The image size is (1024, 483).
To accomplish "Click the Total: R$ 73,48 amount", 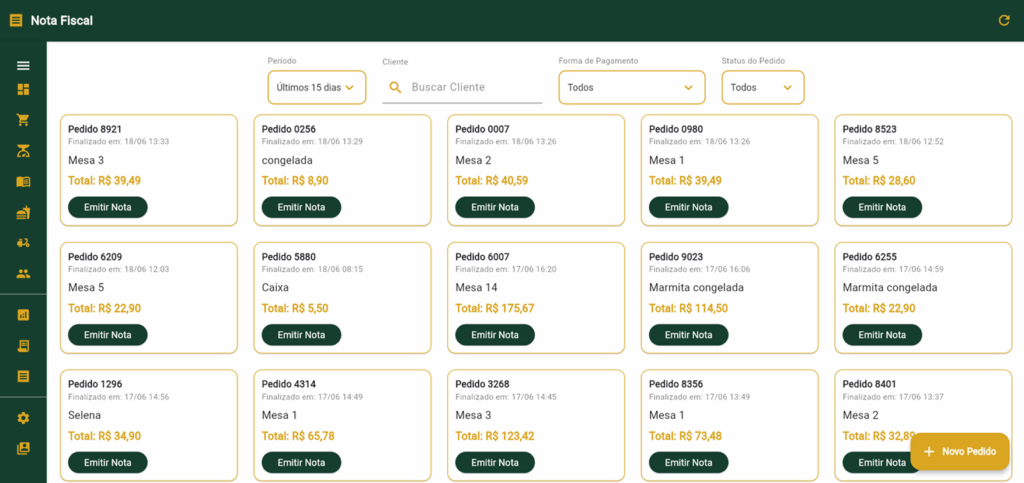I will [x=686, y=436].
